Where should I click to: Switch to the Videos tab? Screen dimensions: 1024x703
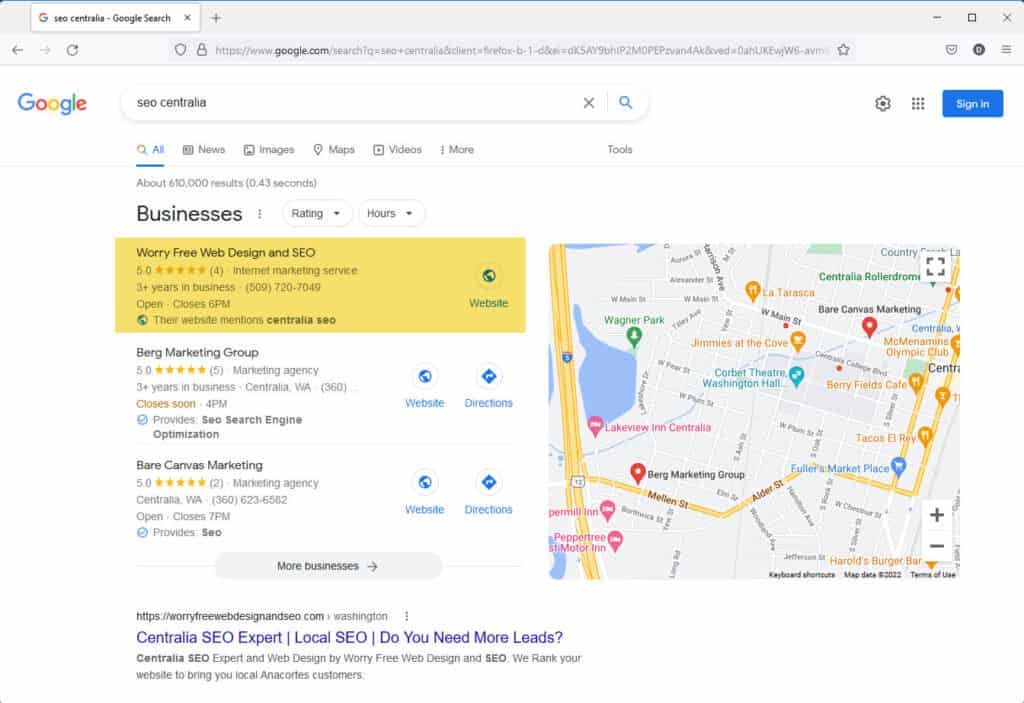(397, 150)
